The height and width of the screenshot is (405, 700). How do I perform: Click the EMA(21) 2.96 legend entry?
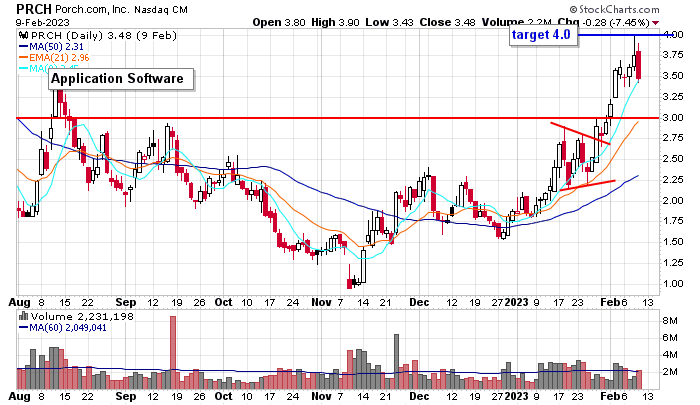point(54,58)
